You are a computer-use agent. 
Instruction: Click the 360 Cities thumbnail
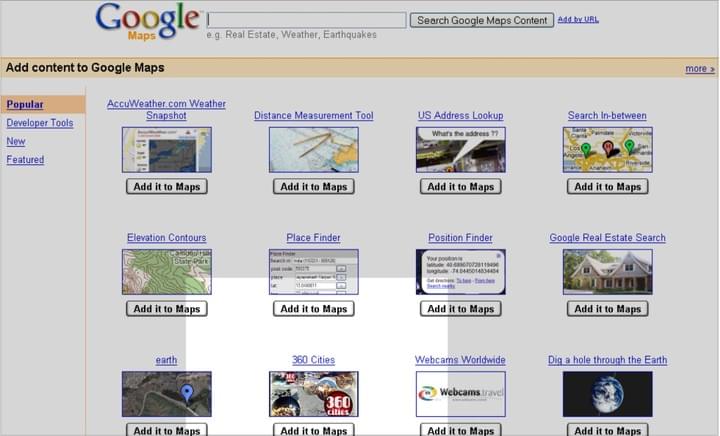coord(314,394)
